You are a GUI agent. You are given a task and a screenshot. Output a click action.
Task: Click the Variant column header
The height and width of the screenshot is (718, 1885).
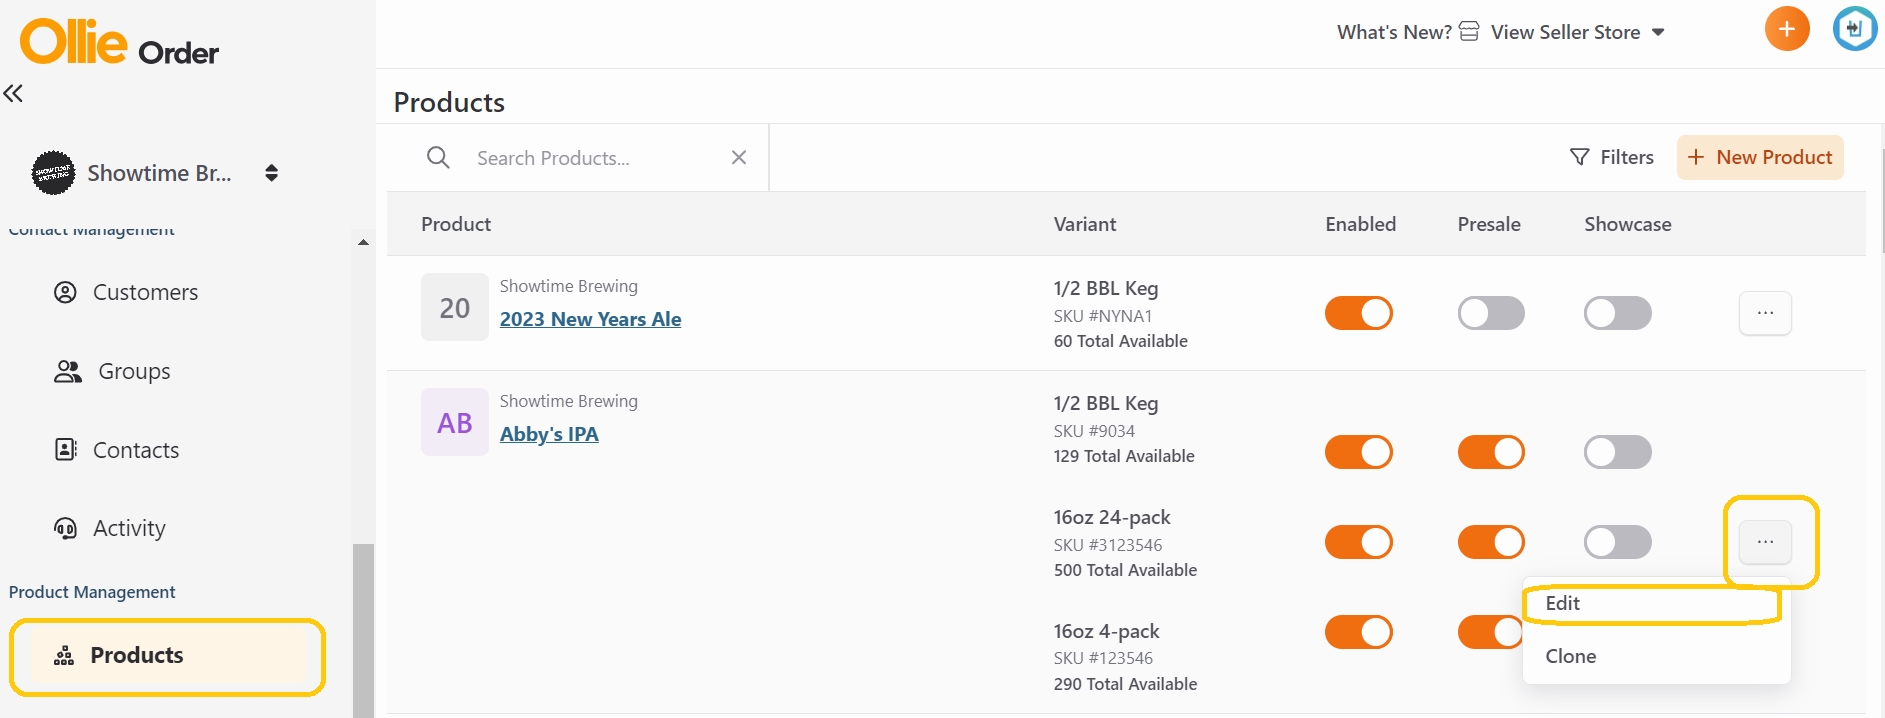pyautogui.click(x=1085, y=224)
